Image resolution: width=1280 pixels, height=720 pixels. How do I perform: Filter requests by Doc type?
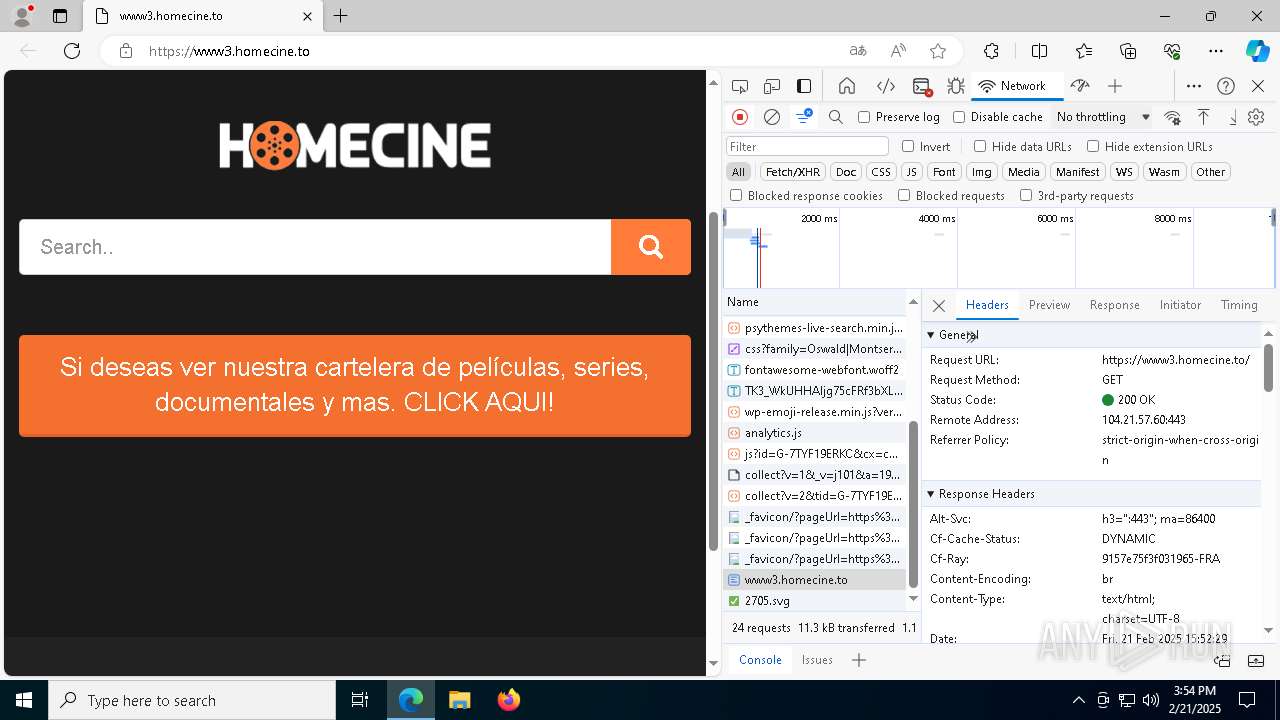coord(846,172)
